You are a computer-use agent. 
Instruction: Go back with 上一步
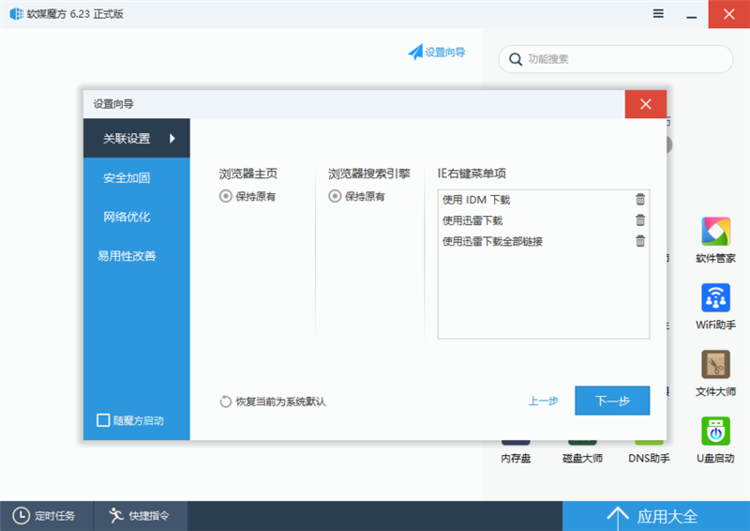pyautogui.click(x=543, y=401)
